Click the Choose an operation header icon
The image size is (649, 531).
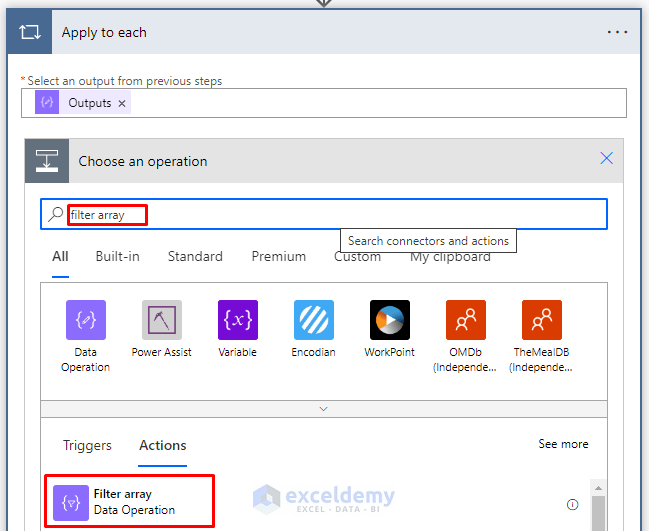click(x=47, y=161)
